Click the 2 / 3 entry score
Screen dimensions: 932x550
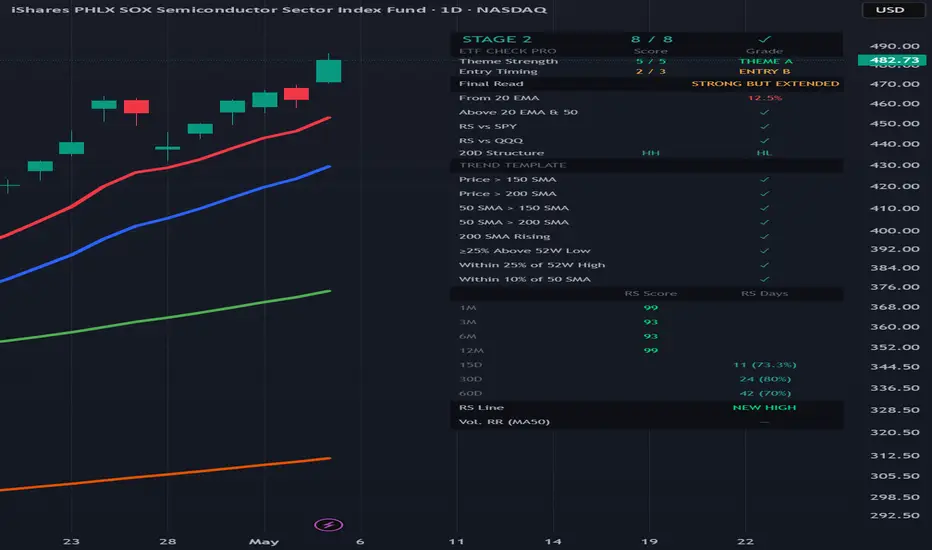coord(651,71)
